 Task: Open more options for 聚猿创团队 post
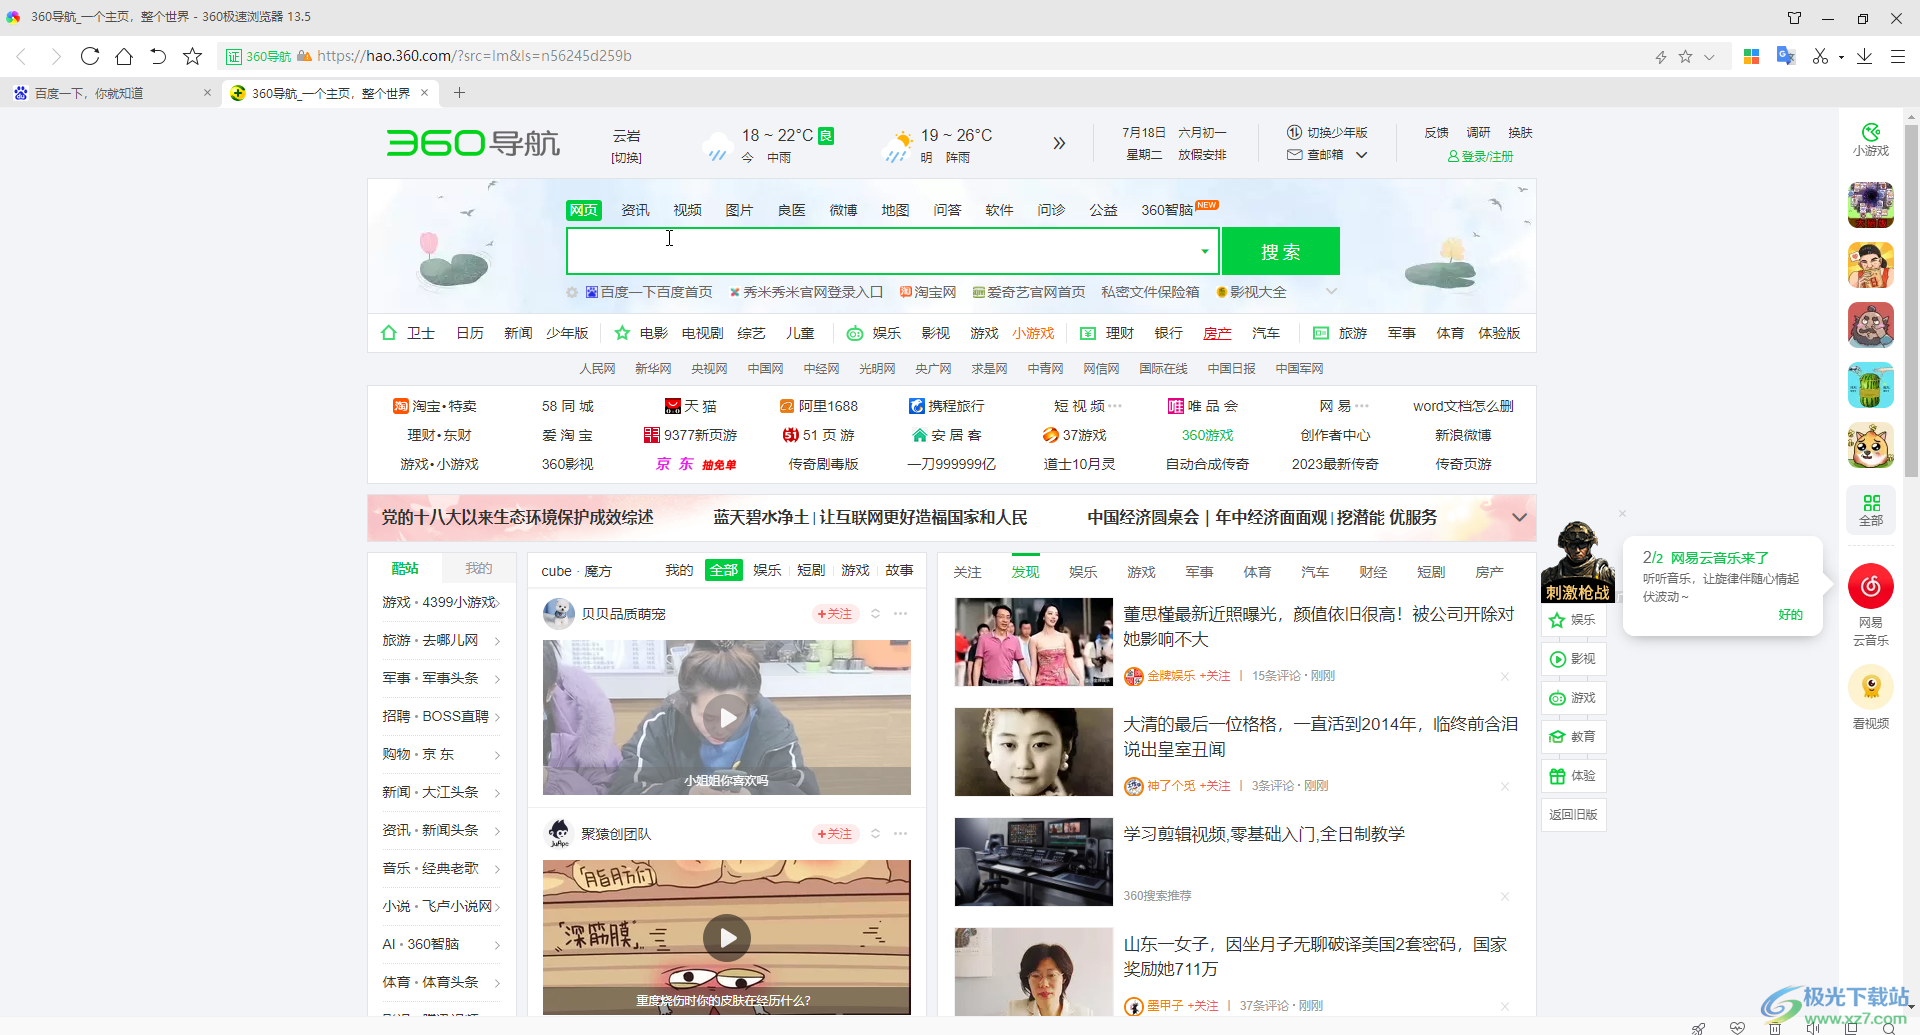pyautogui.click(x=901, y=834)
